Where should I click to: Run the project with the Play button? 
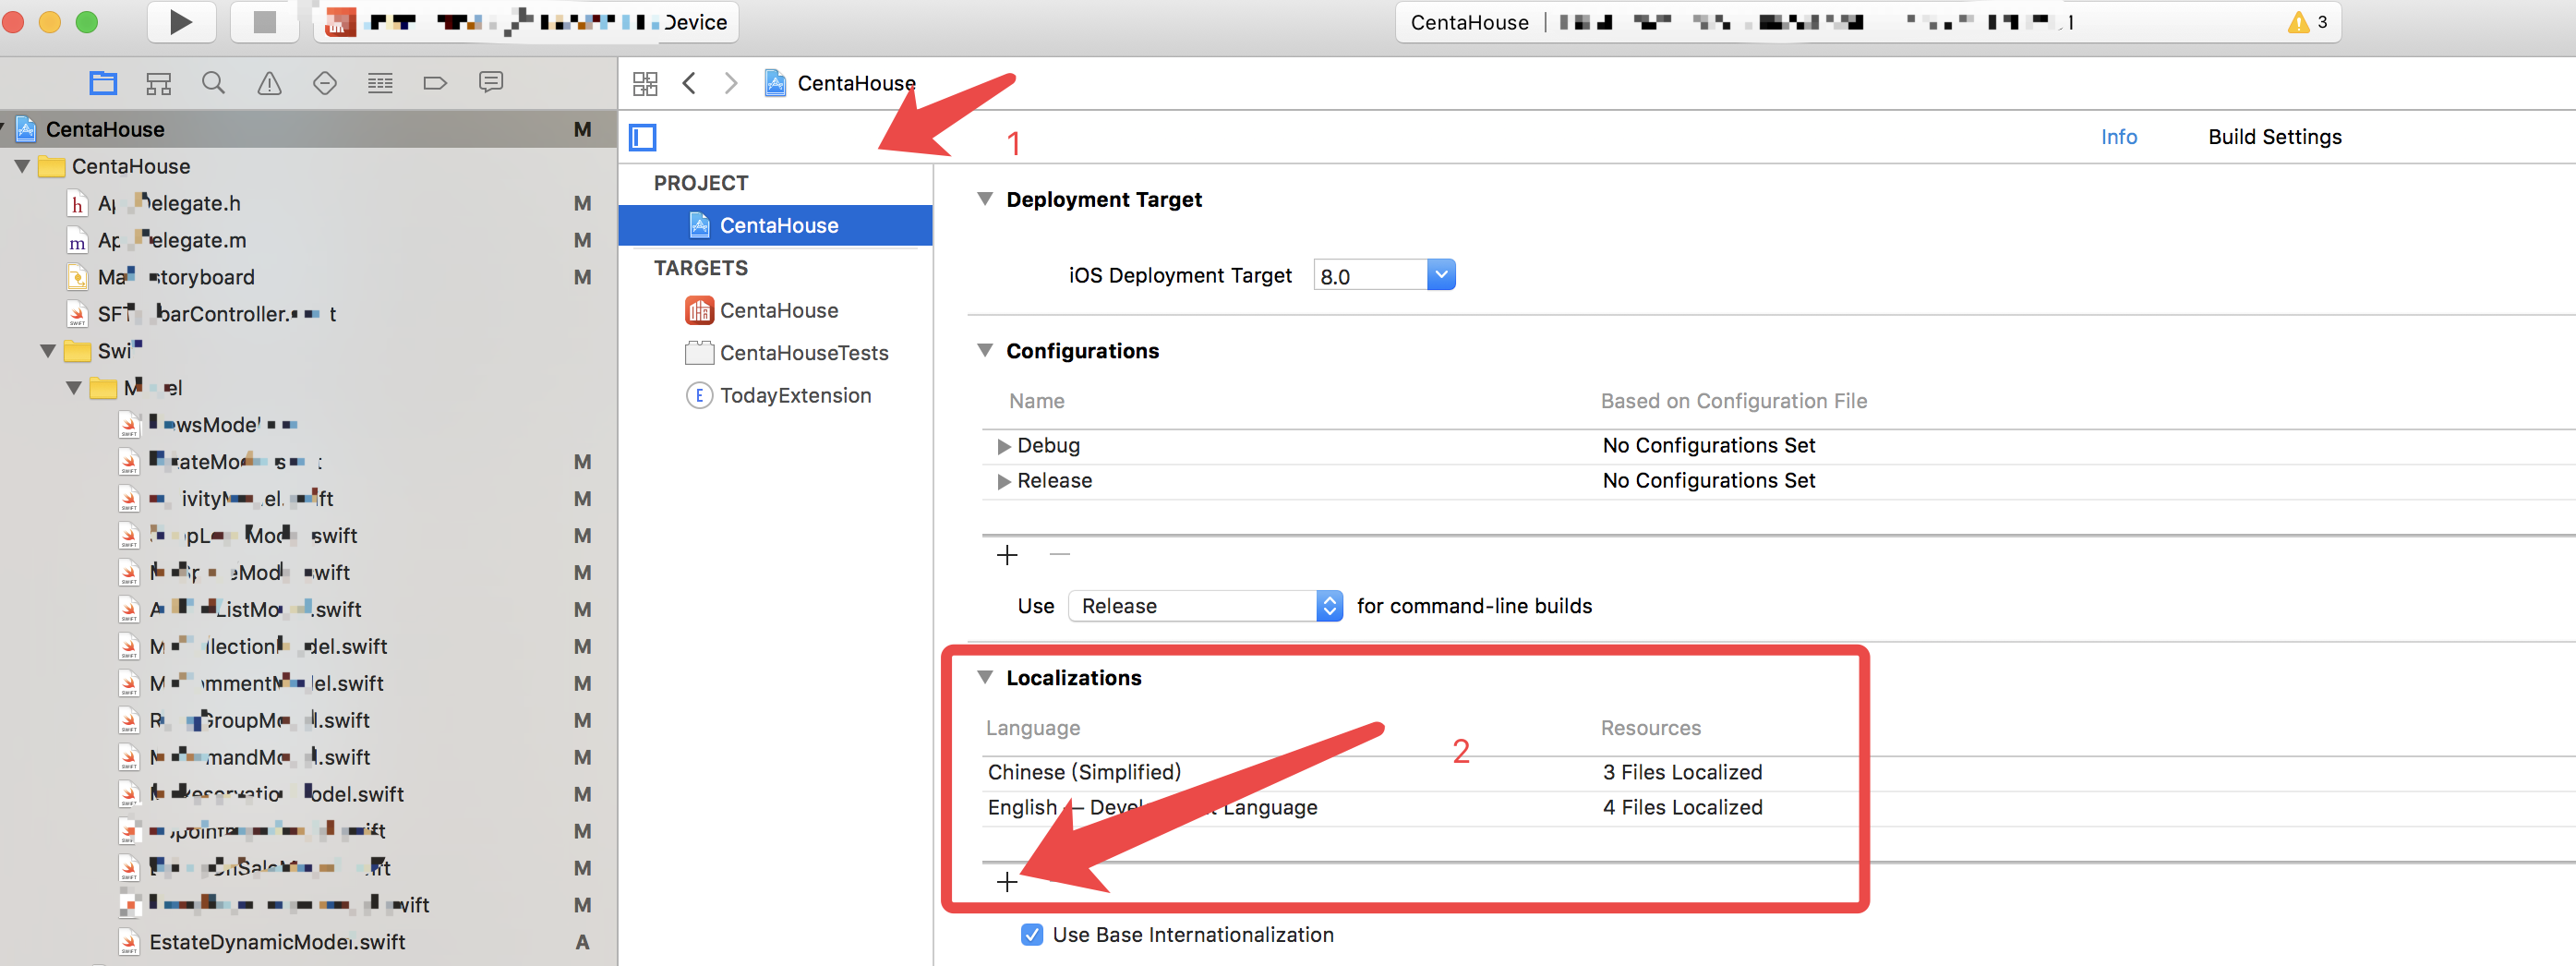click(181, 22)
